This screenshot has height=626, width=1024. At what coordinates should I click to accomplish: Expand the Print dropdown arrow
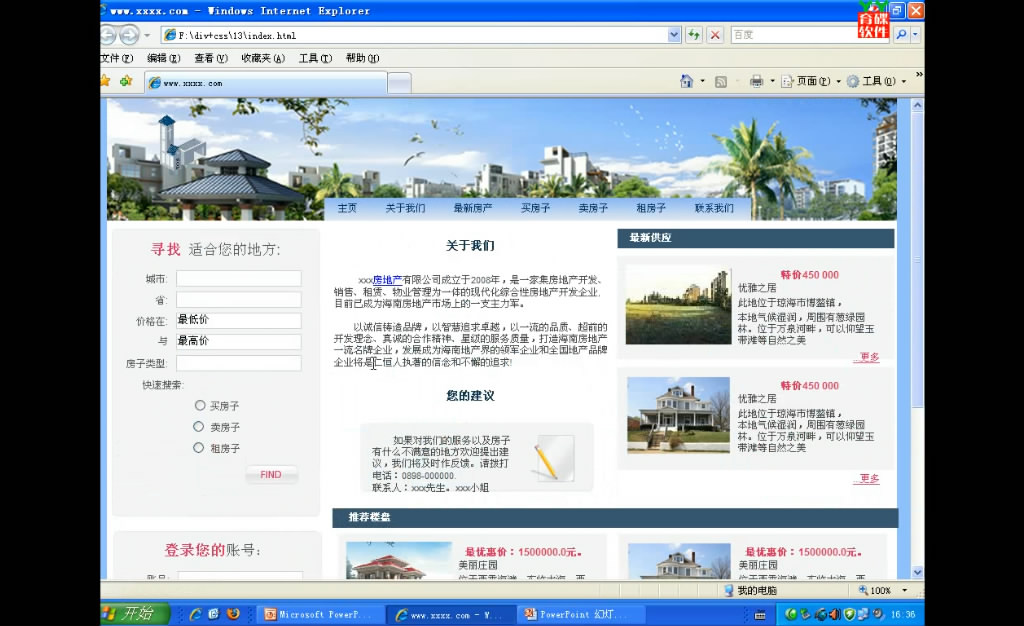[772, 82]
